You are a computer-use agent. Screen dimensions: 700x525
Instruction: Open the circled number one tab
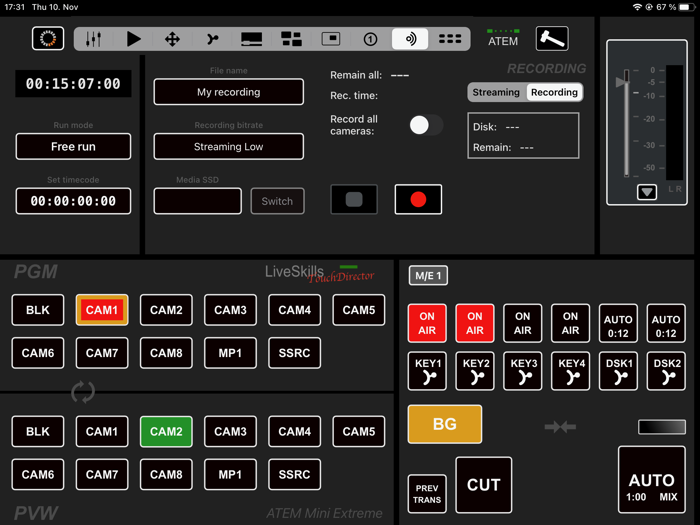pos(370,39)
